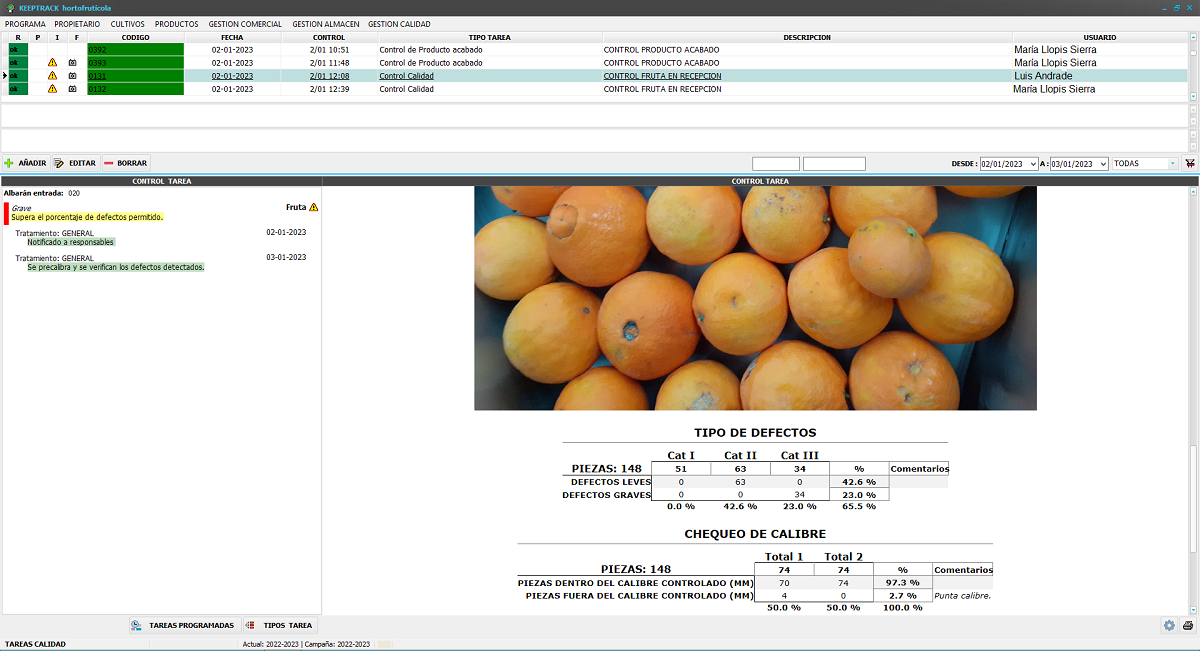Open the CULTIVOS menu
1200x651 pixels.
[127, 23]
